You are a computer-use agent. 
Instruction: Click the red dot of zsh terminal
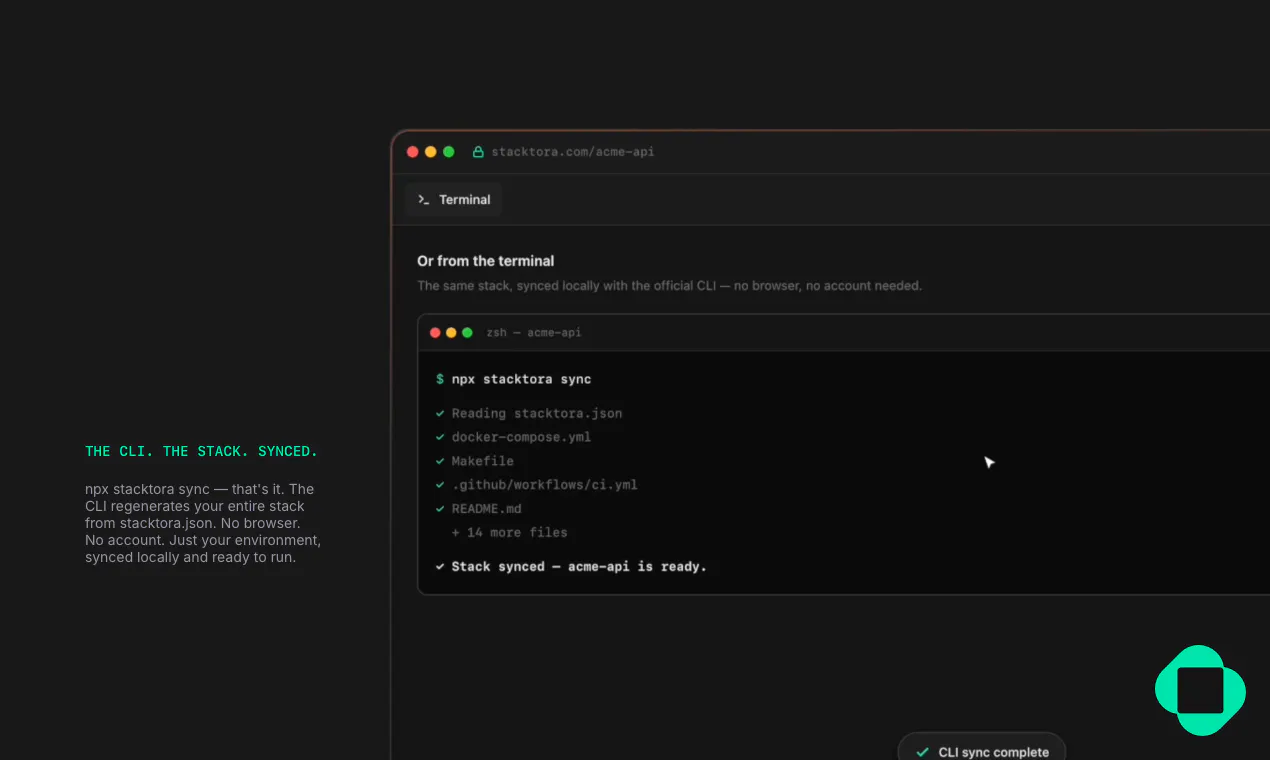point(435,333)
